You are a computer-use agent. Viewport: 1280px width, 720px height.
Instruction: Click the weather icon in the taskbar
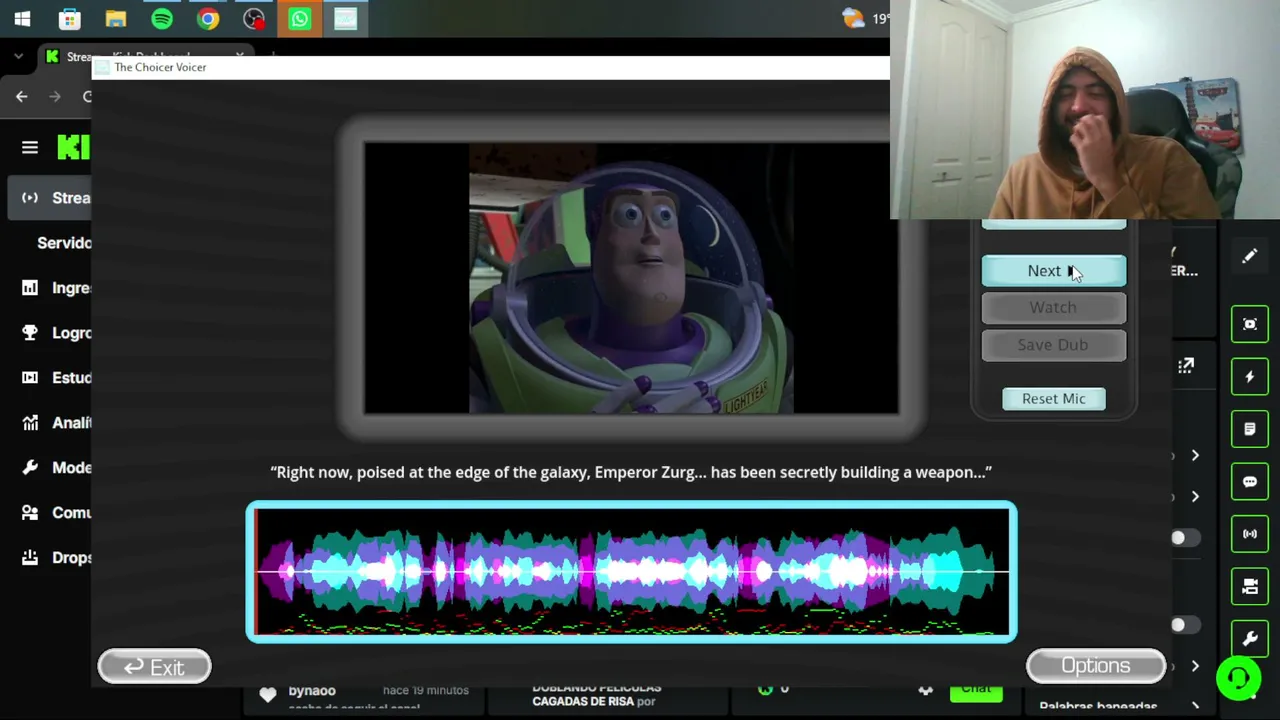pos(853,19)
